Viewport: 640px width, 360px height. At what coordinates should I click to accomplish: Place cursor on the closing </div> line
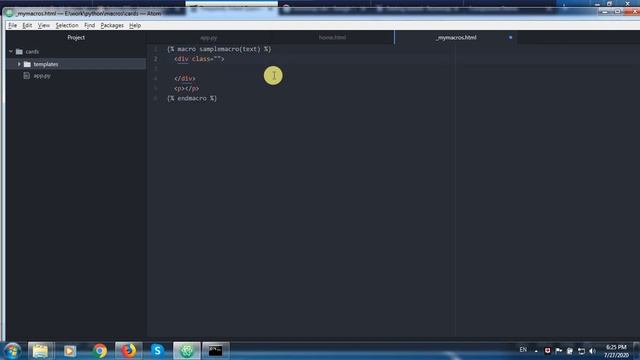184,78
